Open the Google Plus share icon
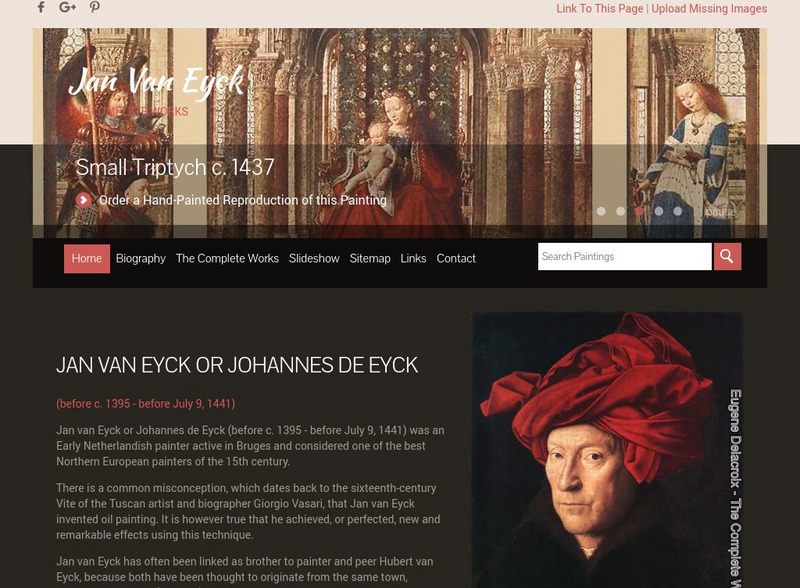Viewport: 800px width, 588px height. [x=67, y=7]
